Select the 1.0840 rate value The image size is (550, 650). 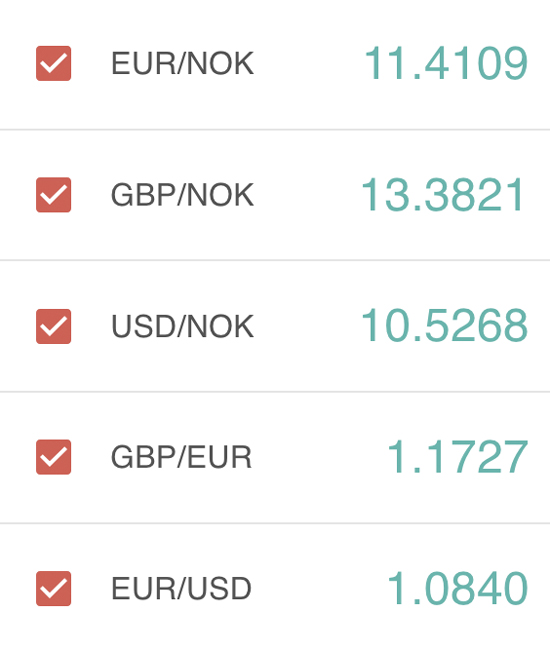(458, 588)
